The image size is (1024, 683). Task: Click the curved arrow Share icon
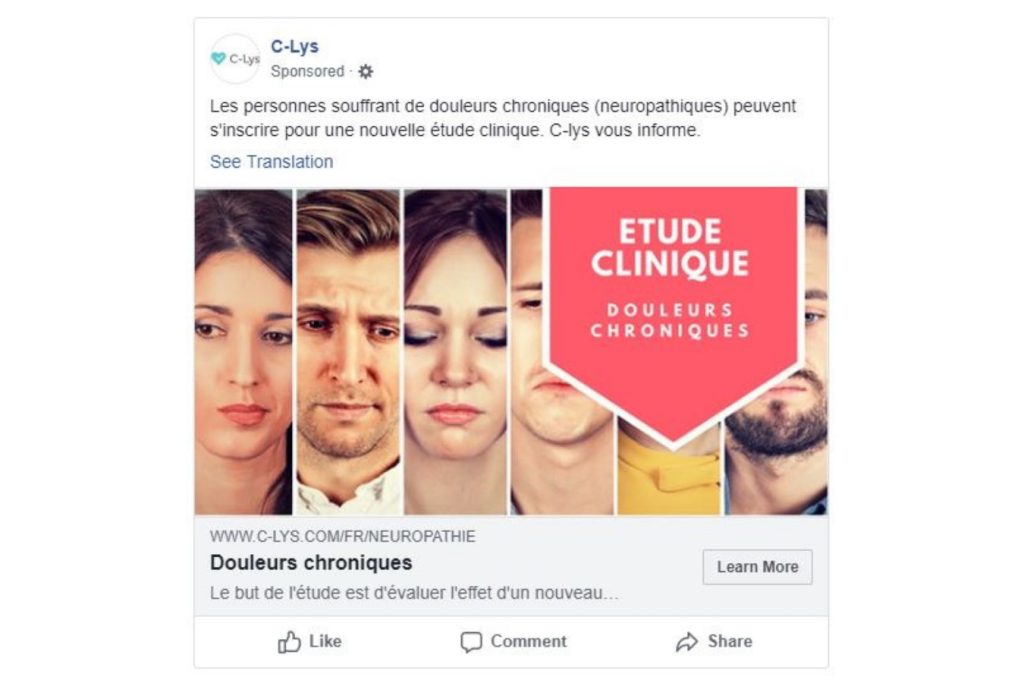click(x=686, y=642)
